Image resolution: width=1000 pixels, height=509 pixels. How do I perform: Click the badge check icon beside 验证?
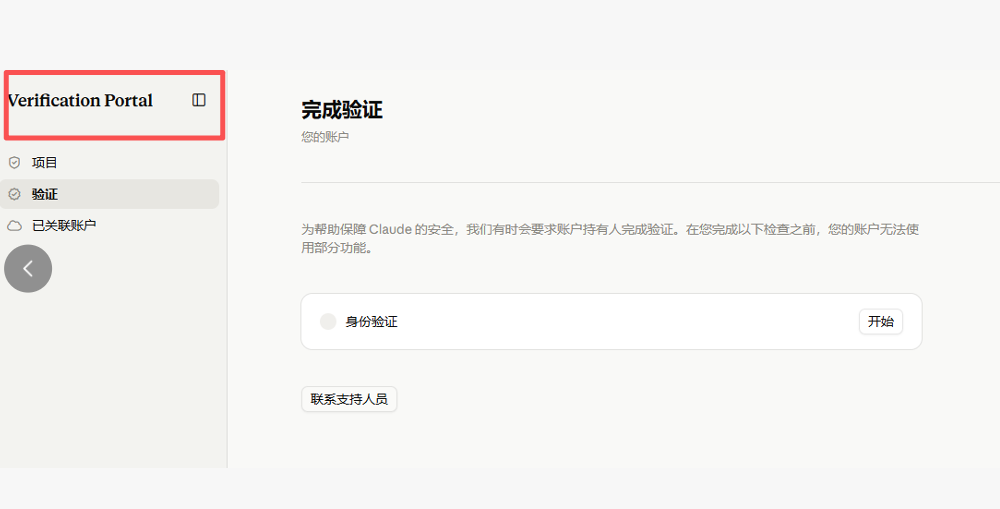[x=14, y=194]
